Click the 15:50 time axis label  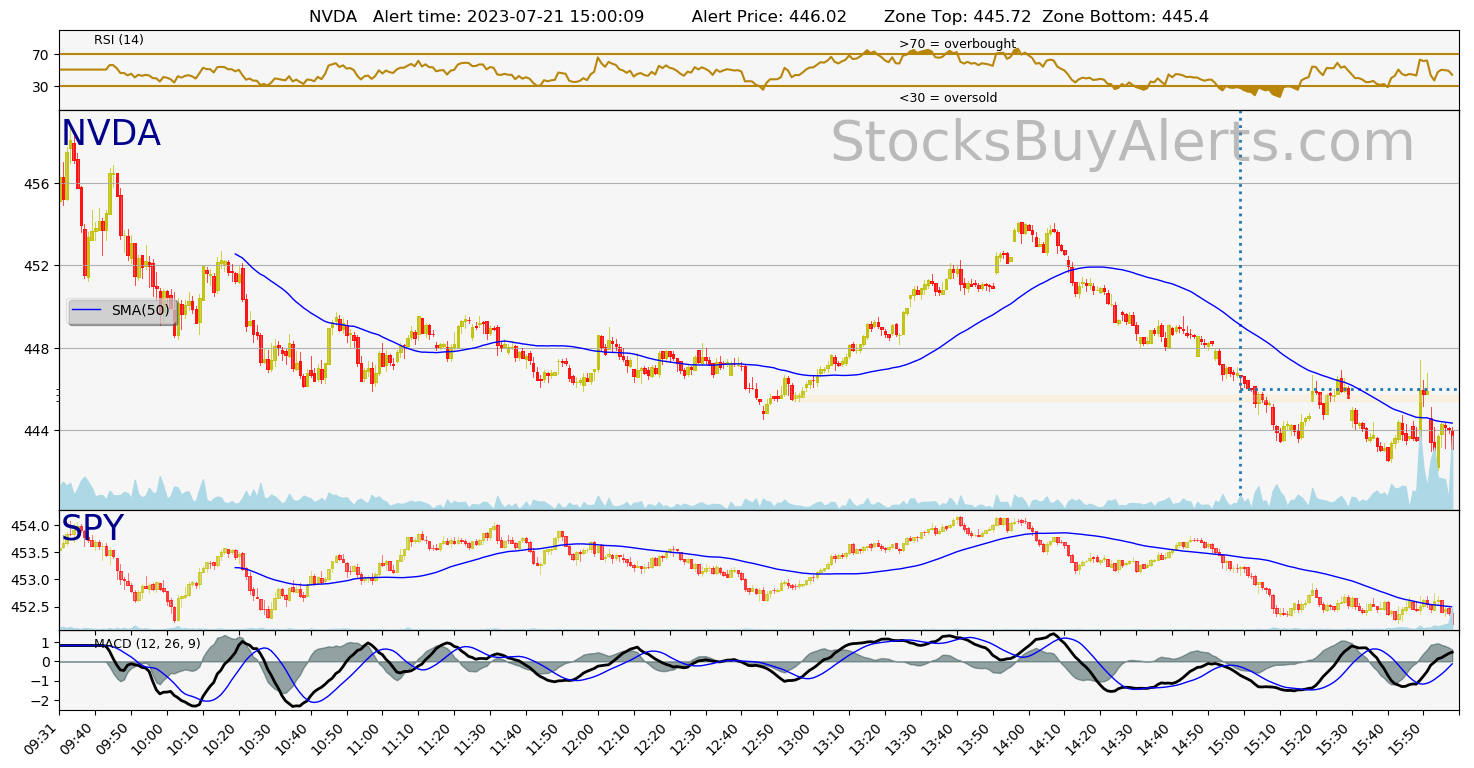coord(1408,737)
